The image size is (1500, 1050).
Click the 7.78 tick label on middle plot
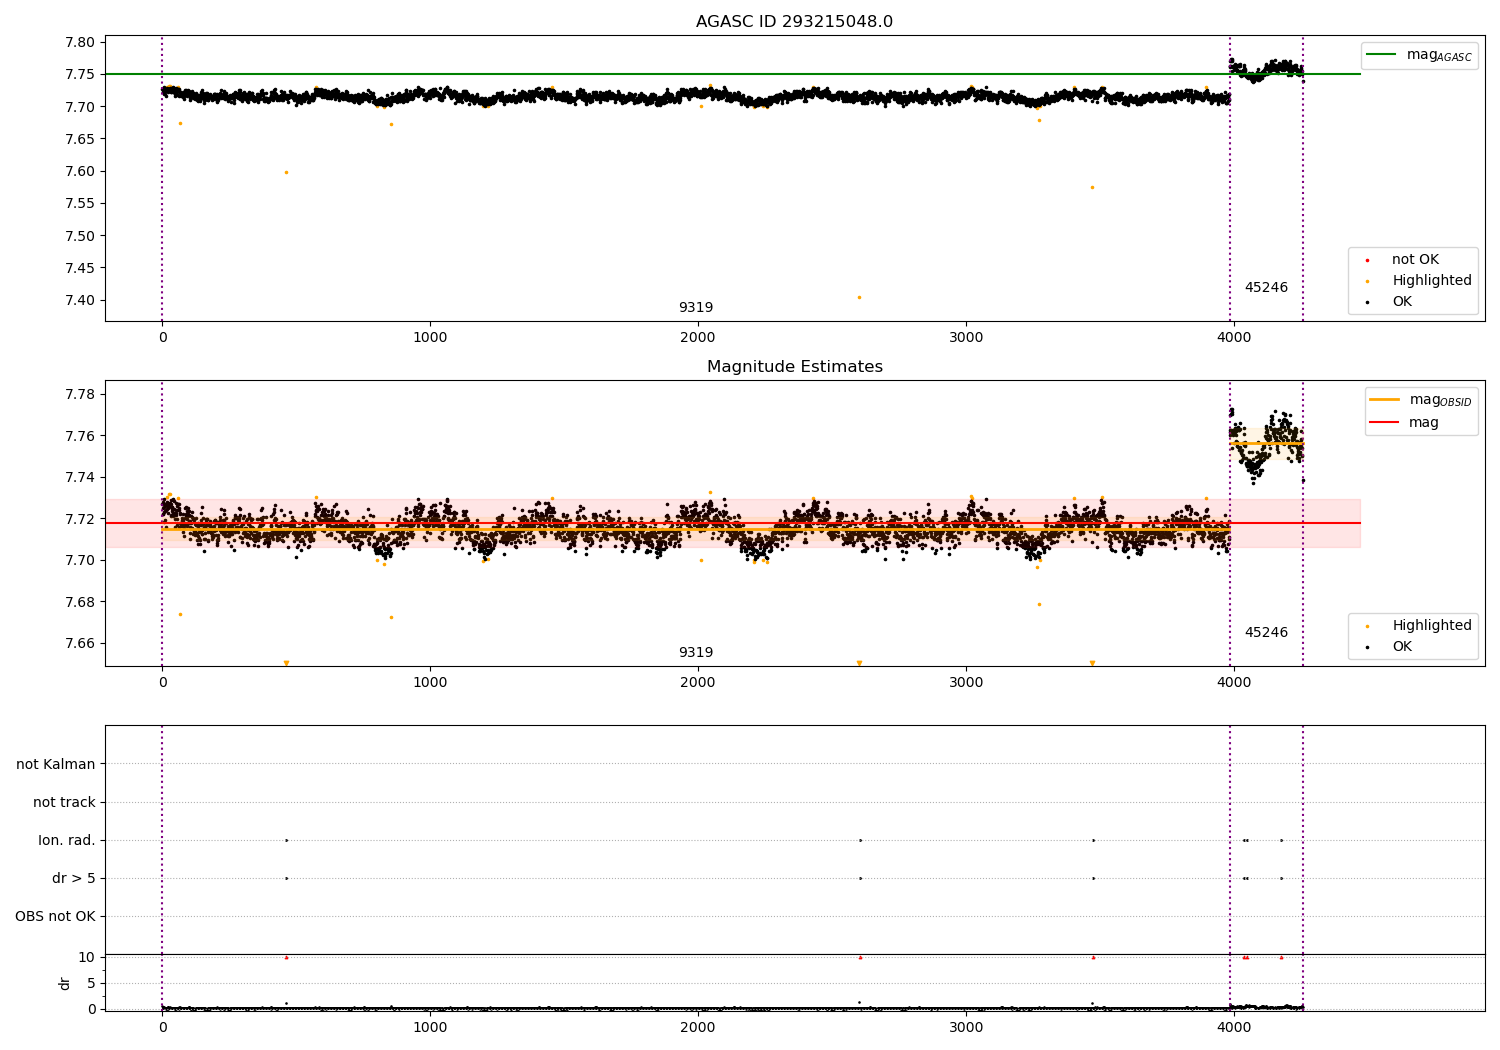tap(79, 394)
